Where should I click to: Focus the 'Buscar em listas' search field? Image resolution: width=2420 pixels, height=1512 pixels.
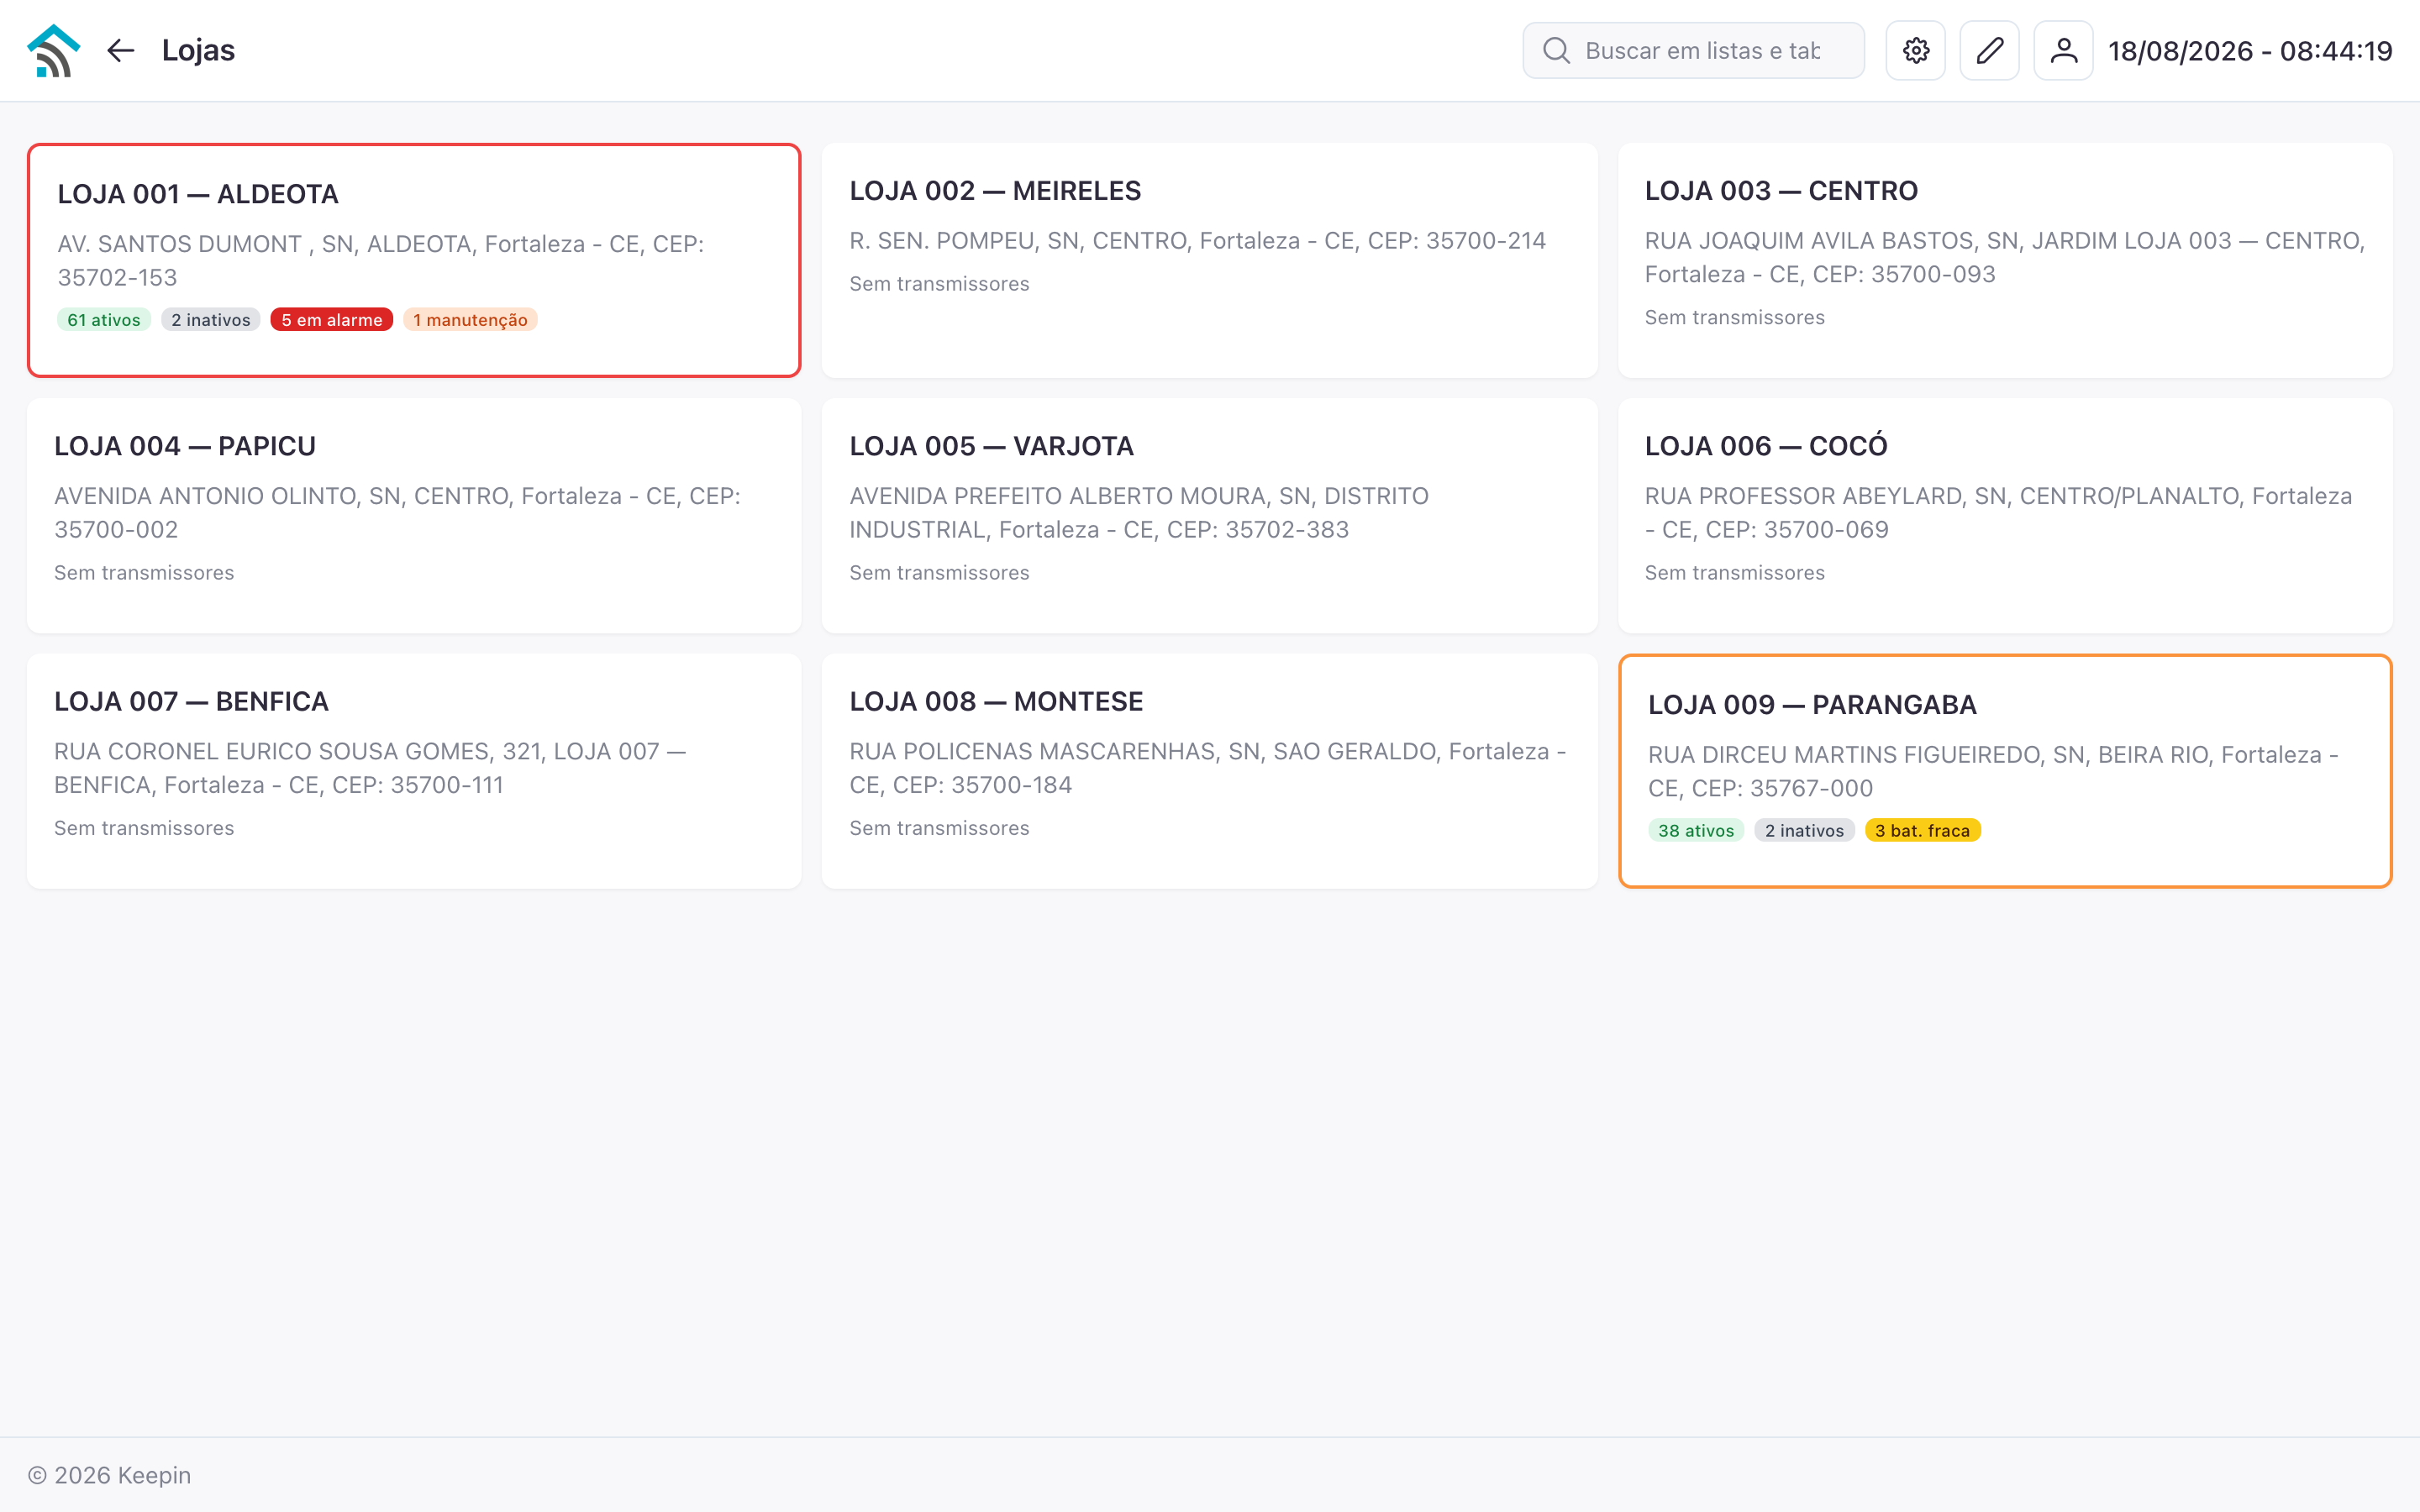(x=1693, y=50)
